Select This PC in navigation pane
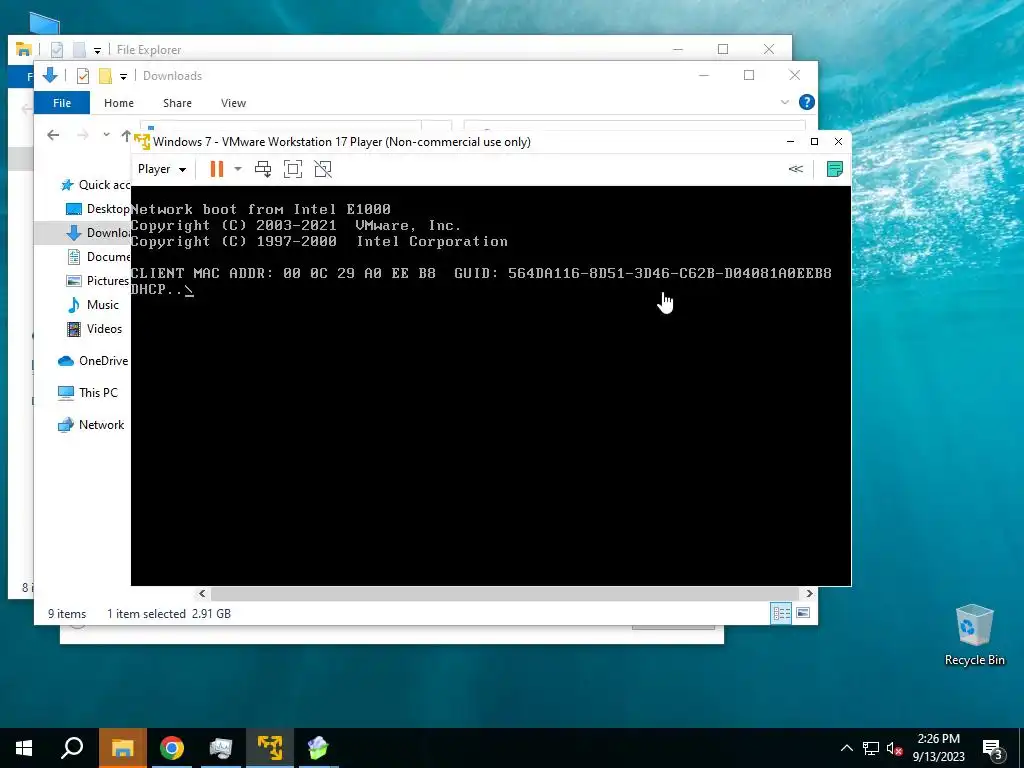This screenshot has width=1024, height=768. tap(88, 392)
